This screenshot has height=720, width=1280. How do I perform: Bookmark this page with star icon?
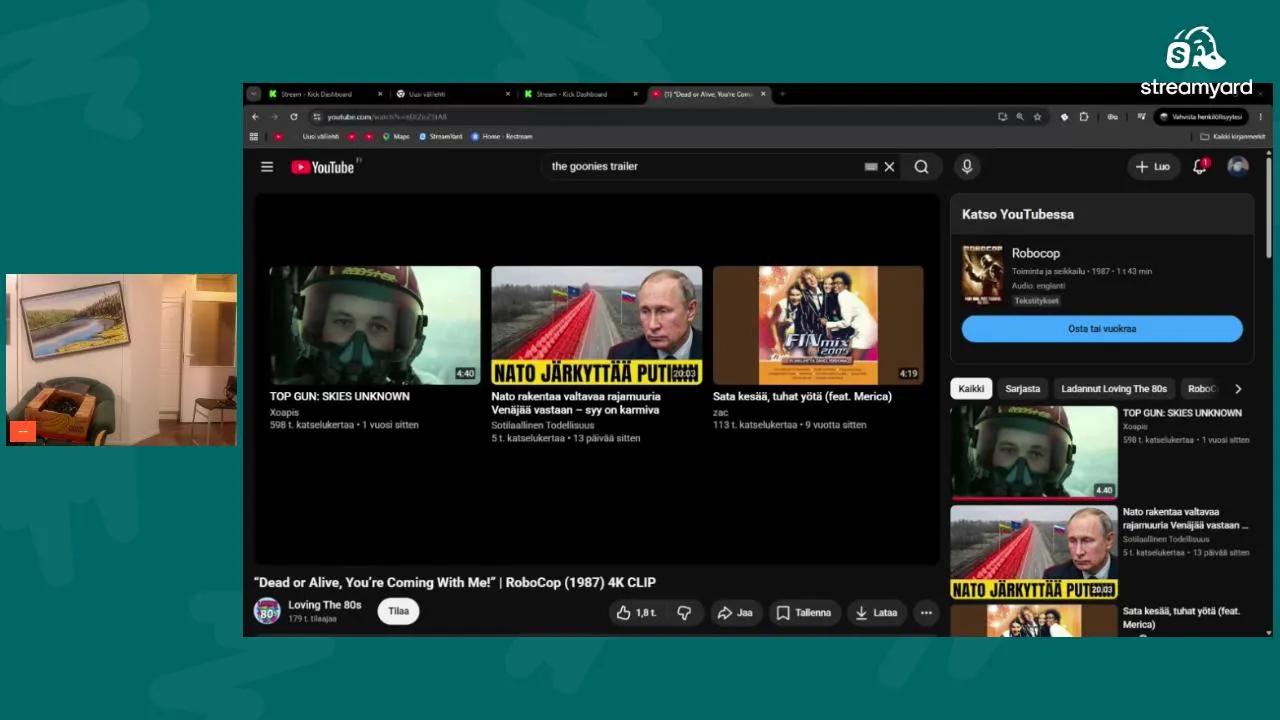click(x=1038, y=117)
